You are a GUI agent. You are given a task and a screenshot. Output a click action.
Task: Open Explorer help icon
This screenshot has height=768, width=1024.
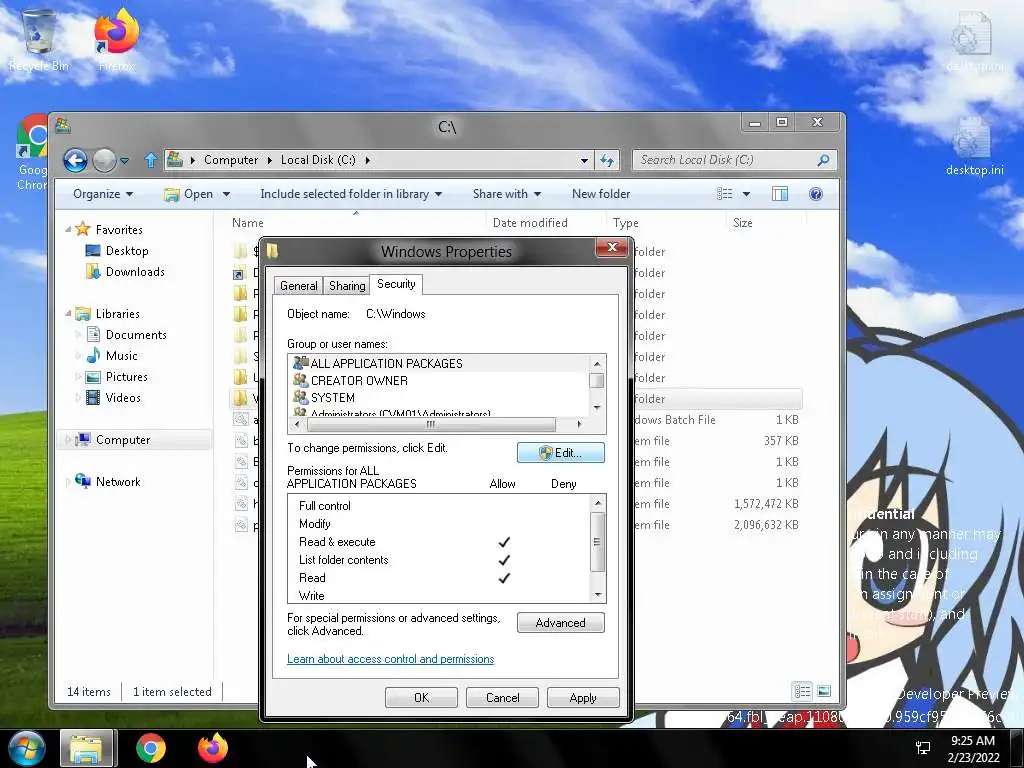coord(816,194)
